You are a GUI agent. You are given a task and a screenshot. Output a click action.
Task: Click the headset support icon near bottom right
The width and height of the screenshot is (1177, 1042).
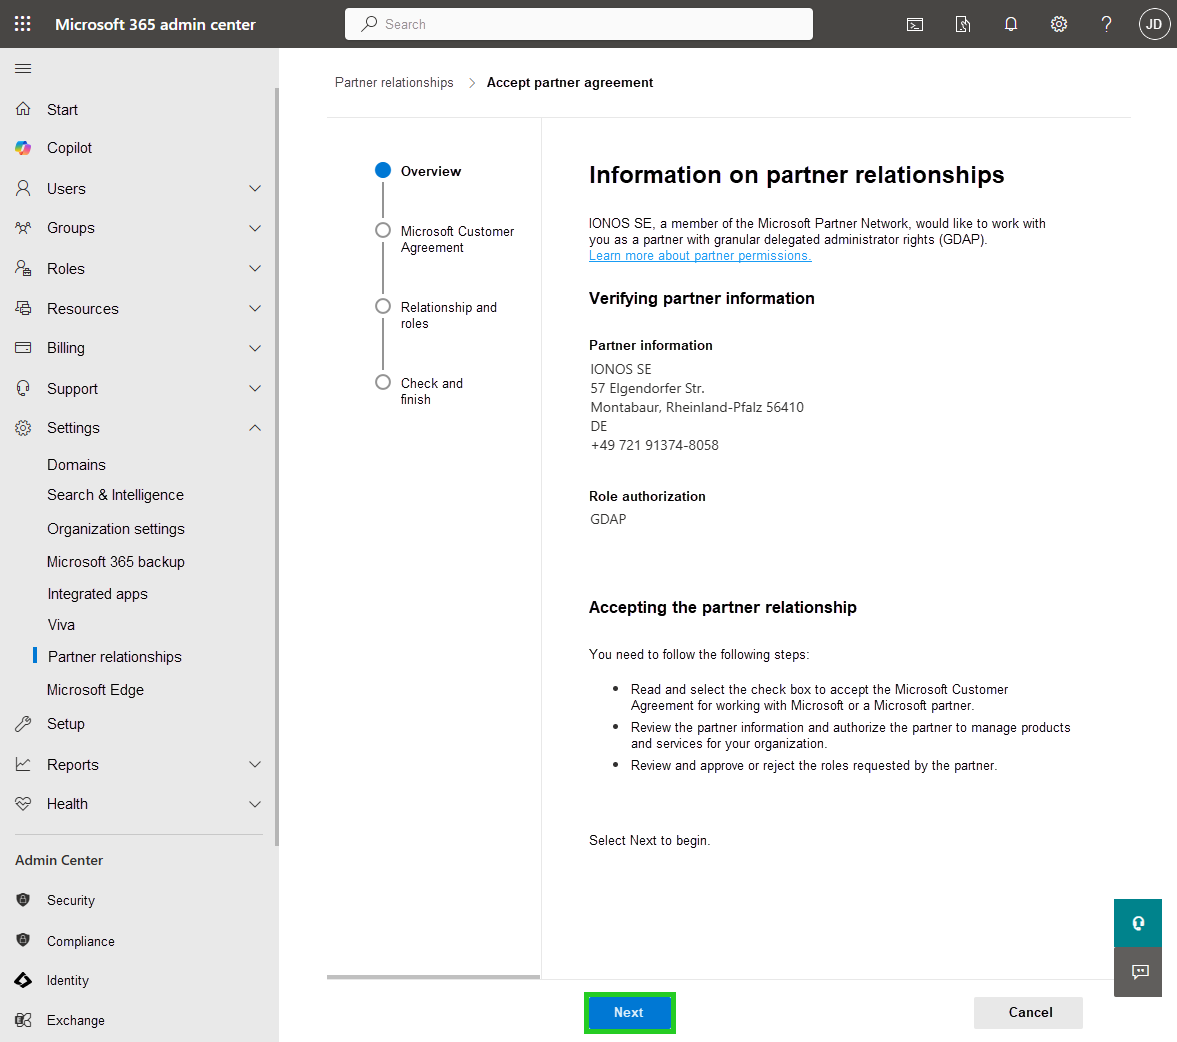[1137, 923]
